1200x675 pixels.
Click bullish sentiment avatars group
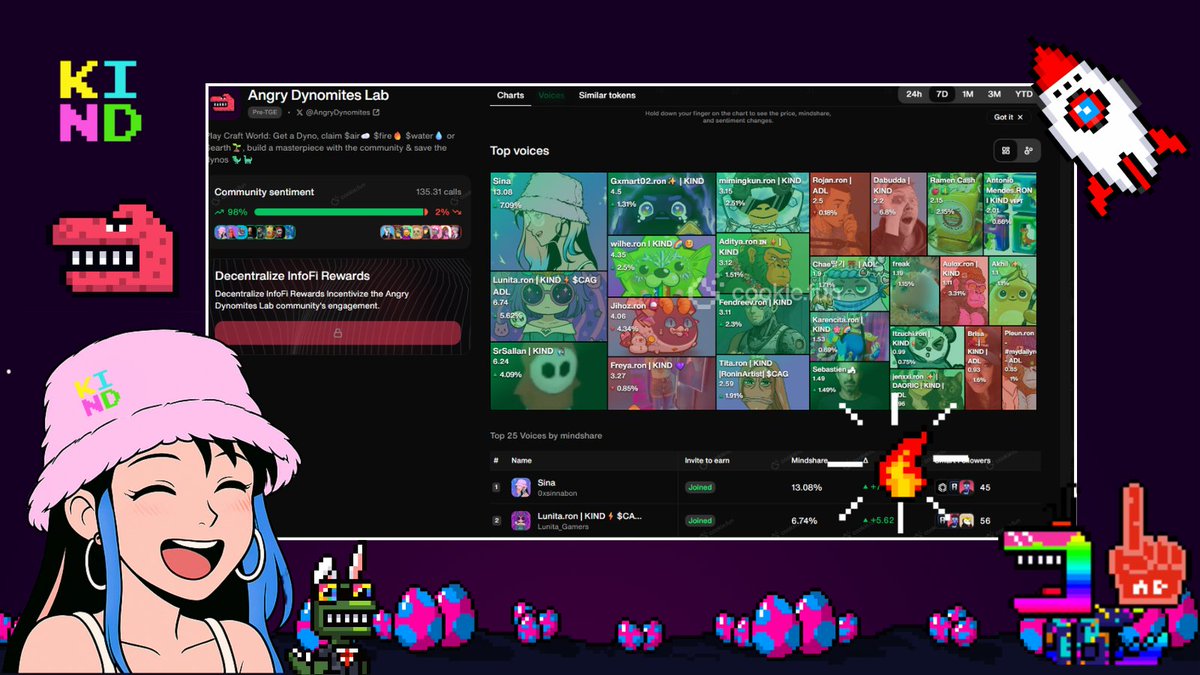tap(255, 232)
